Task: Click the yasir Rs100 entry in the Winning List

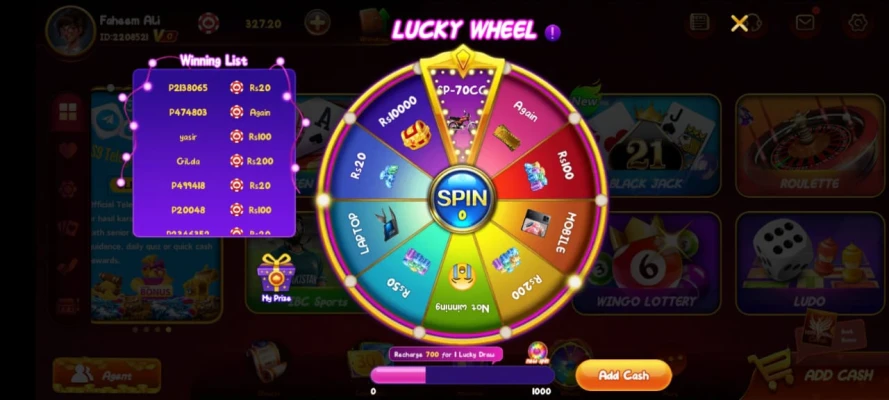Action: tap(214, 137)
